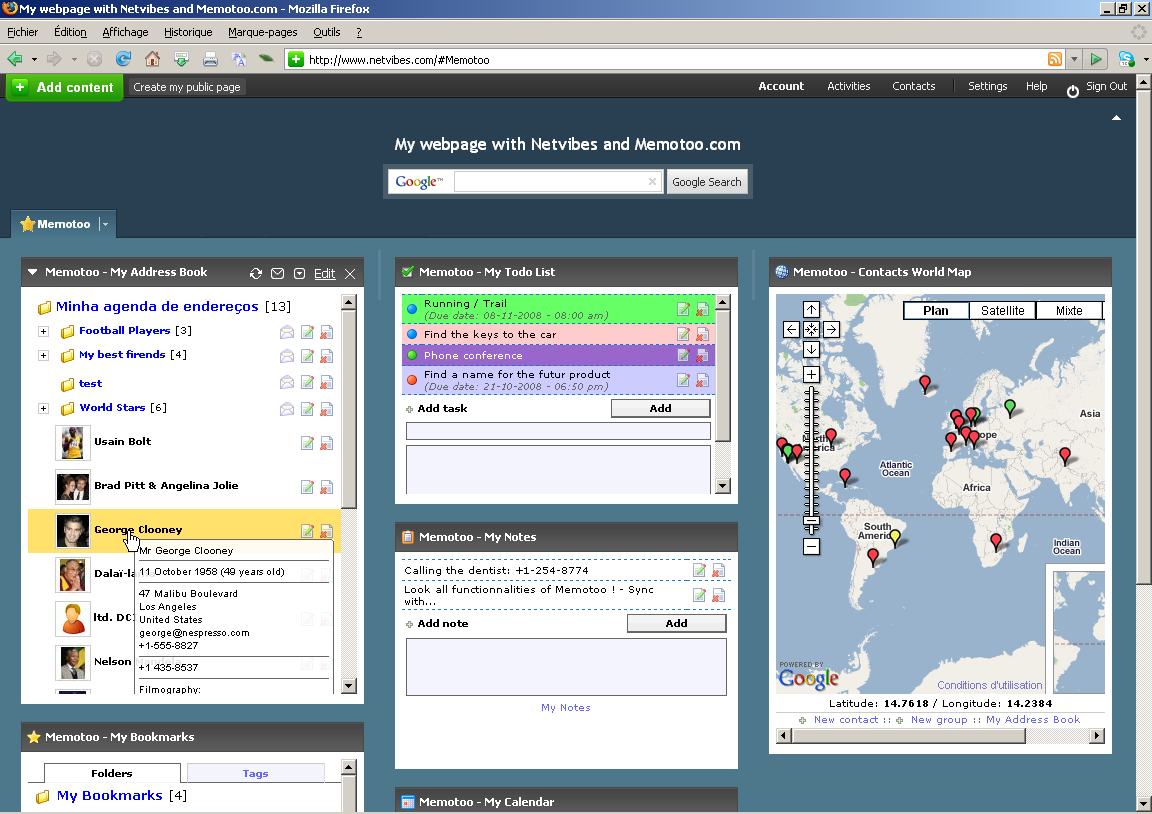Click the envelope icon in the Address Book header
1152x814 pixels.
tap(277, 273)
